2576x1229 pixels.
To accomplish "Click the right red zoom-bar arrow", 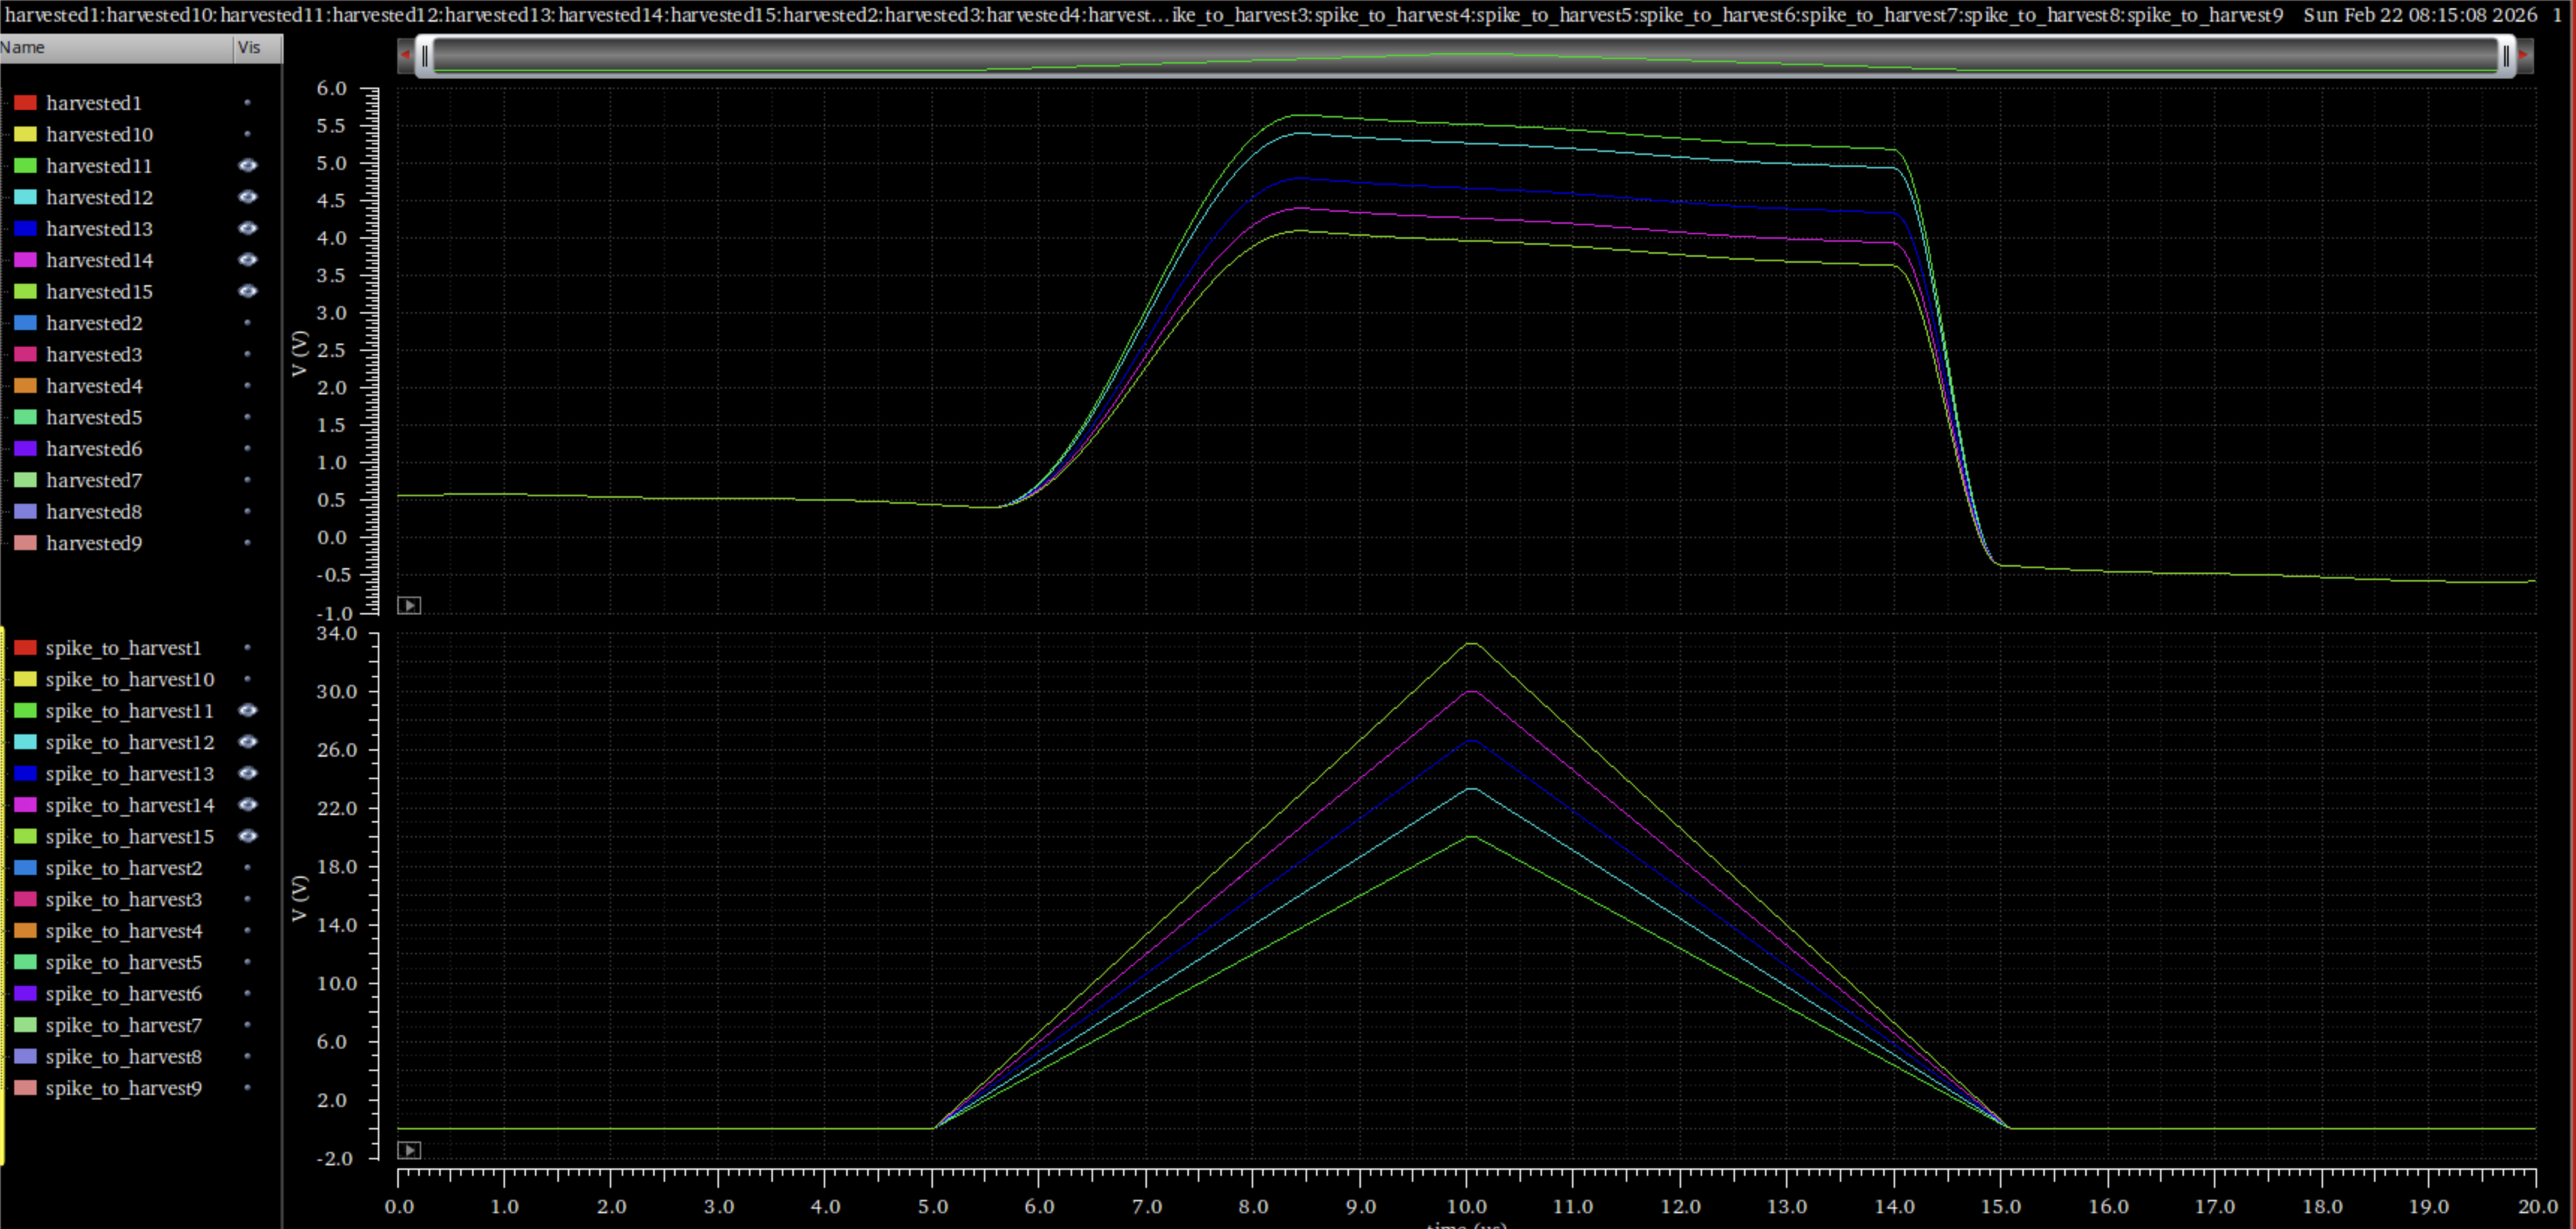I will pos(2524,56).
